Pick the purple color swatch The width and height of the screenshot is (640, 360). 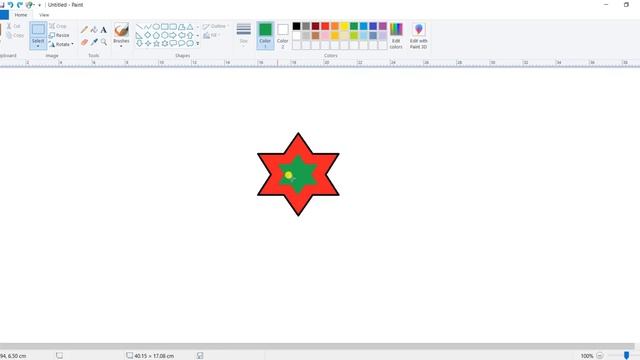coord(382,26)
